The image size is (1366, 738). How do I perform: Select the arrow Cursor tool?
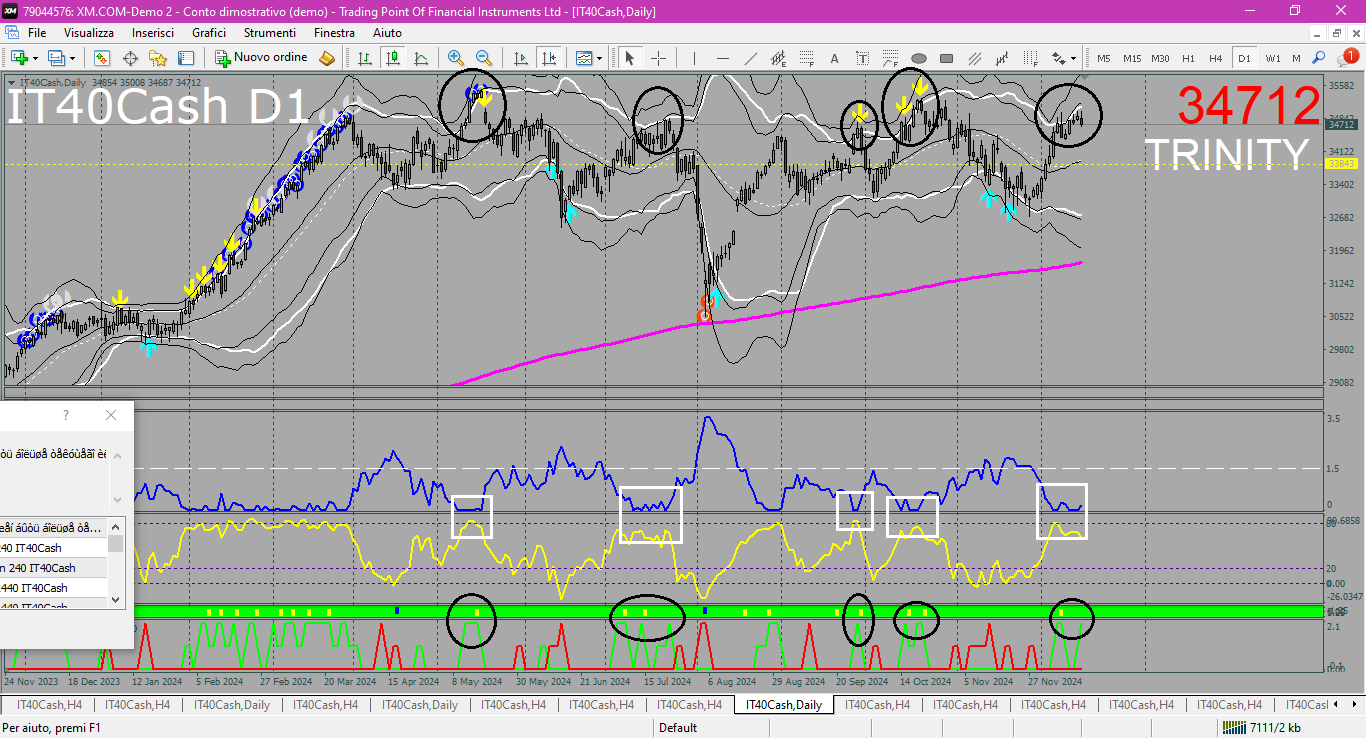[x=630, y=58]
